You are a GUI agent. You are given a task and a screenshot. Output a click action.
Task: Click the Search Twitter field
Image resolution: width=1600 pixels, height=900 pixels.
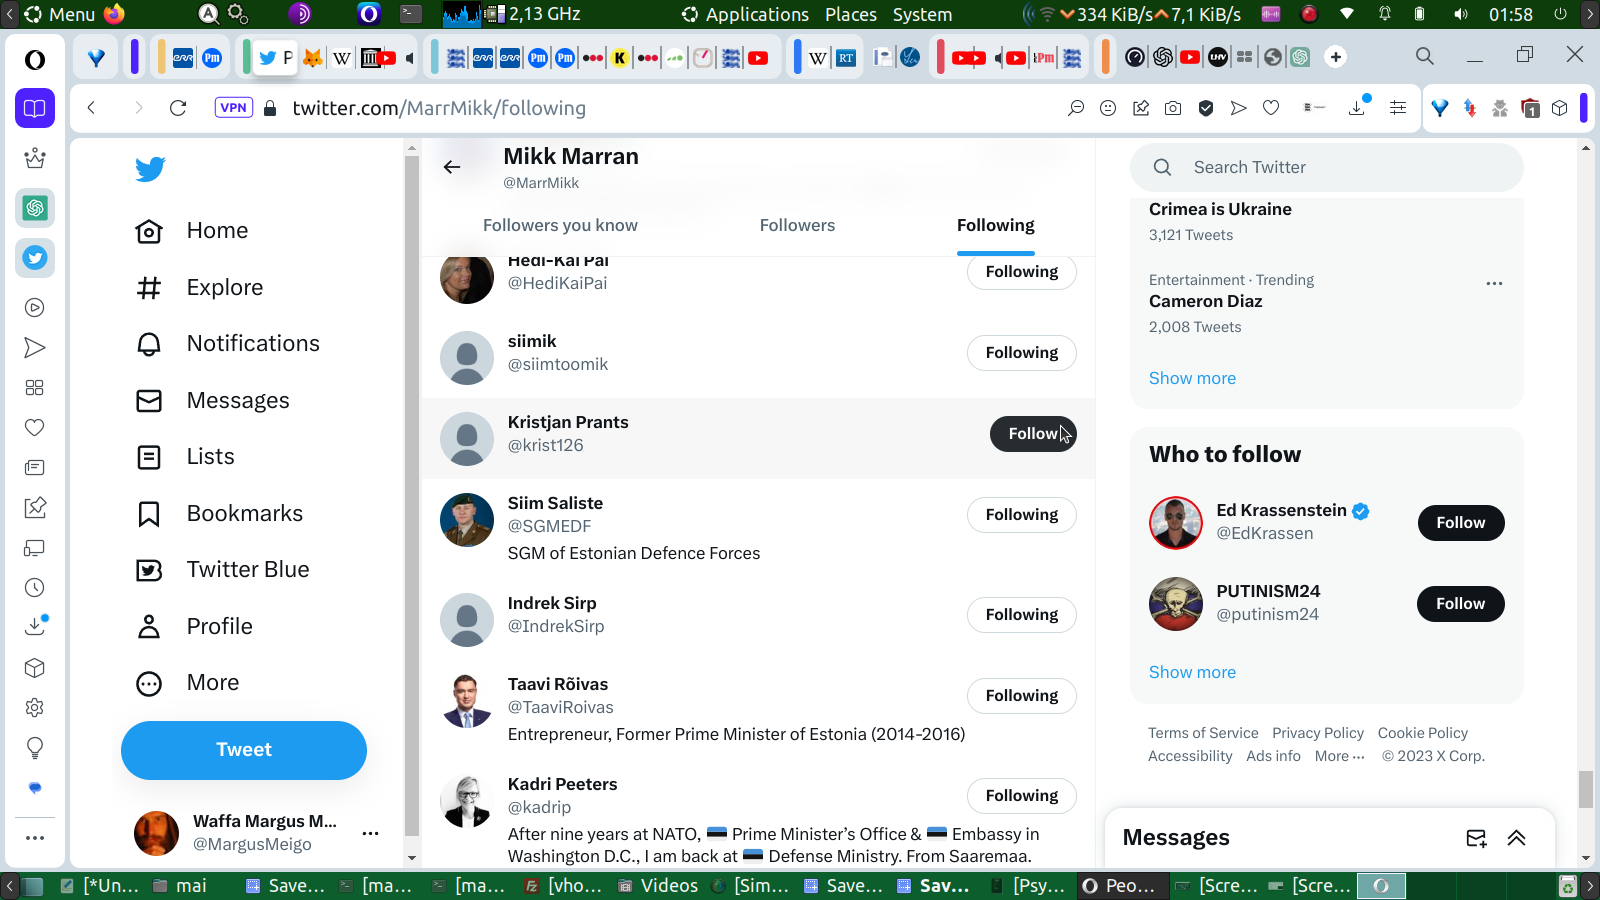pyautogui.click(x=1327, y=167)
